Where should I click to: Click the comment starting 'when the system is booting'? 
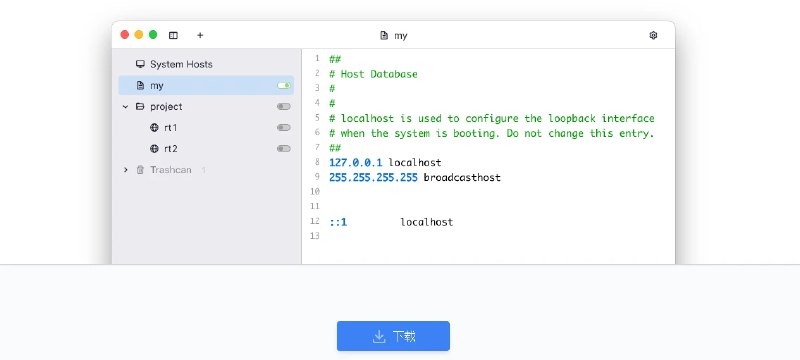[x=491, y=134]
